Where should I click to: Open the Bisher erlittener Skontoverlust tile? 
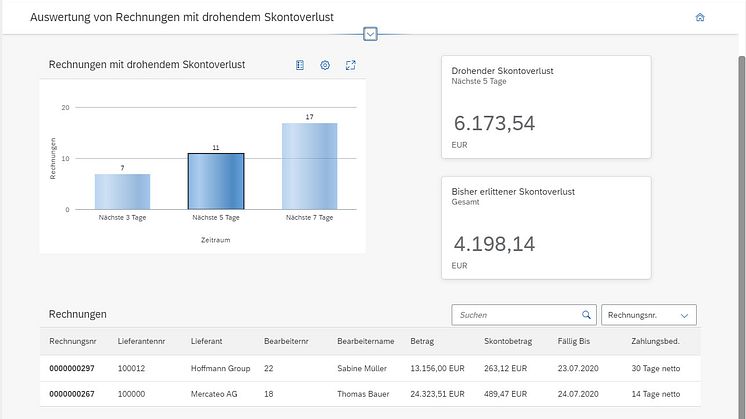[x=546, y=228]
